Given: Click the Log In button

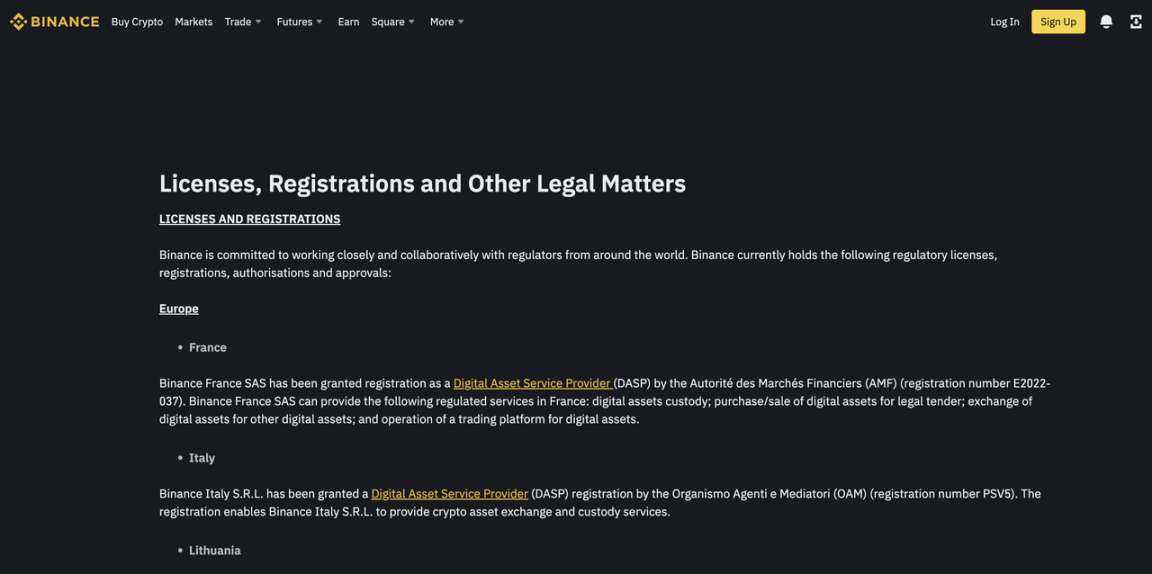Looking at the screenshot, I should 1005,22.
